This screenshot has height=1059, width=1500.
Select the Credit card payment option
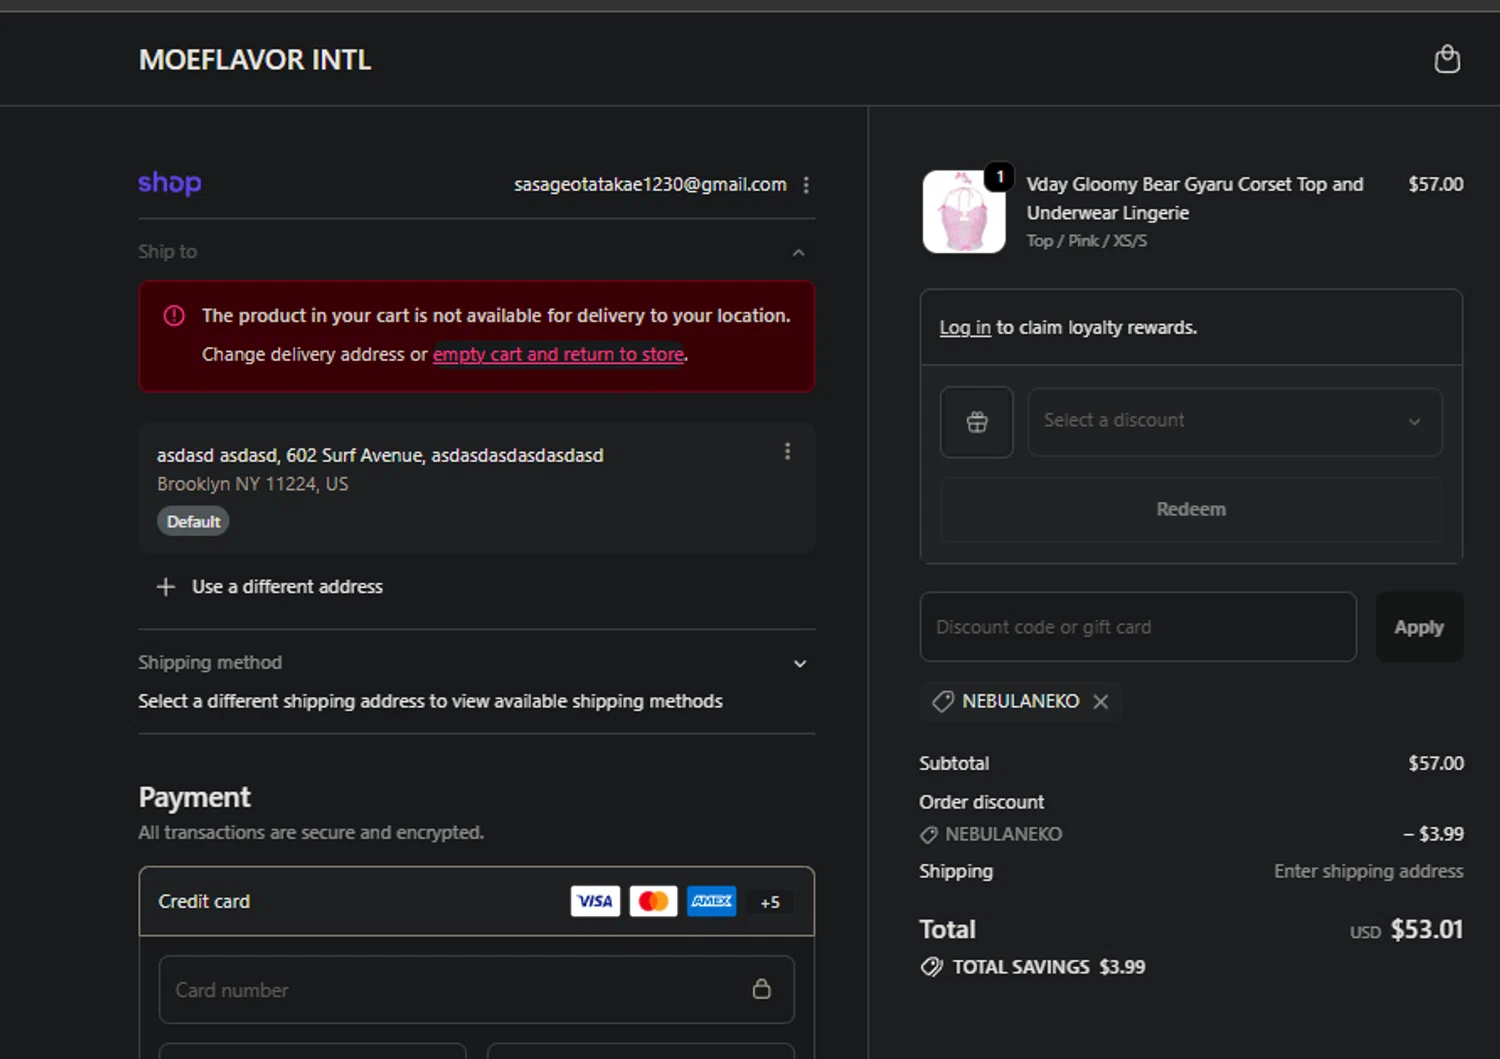point(476,902)
